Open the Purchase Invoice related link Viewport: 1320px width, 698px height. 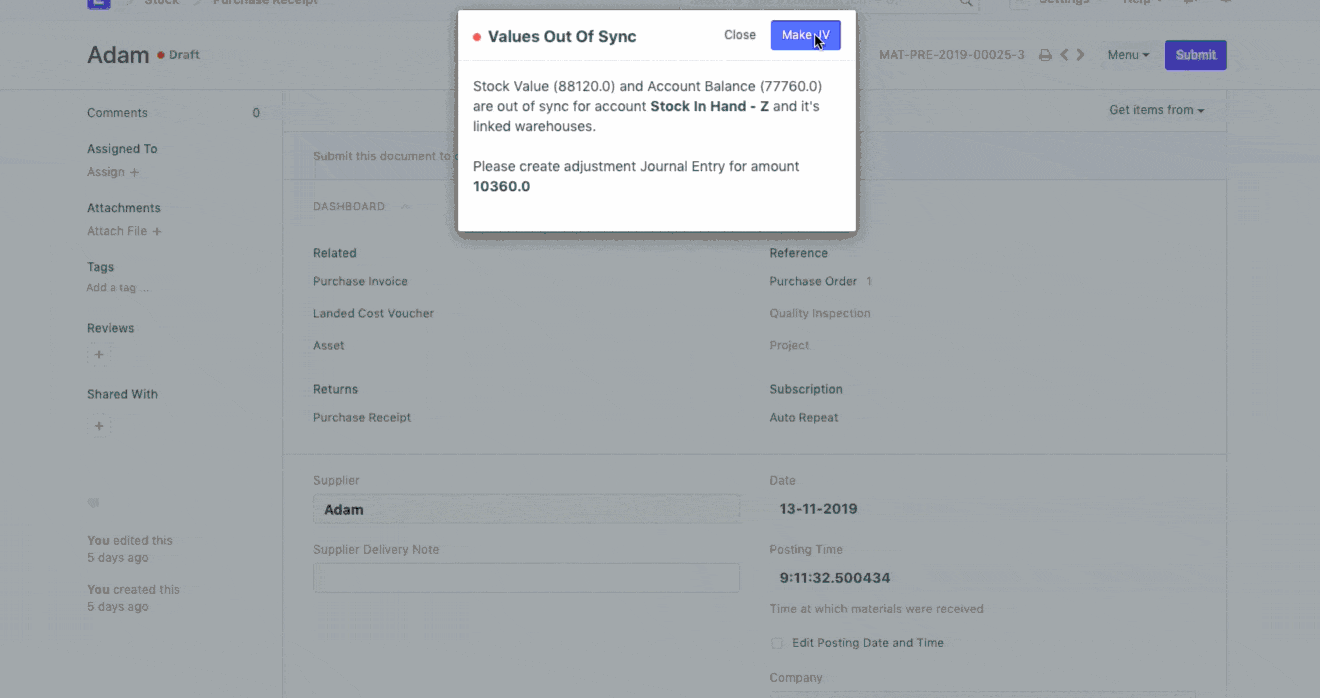point(360,282)
